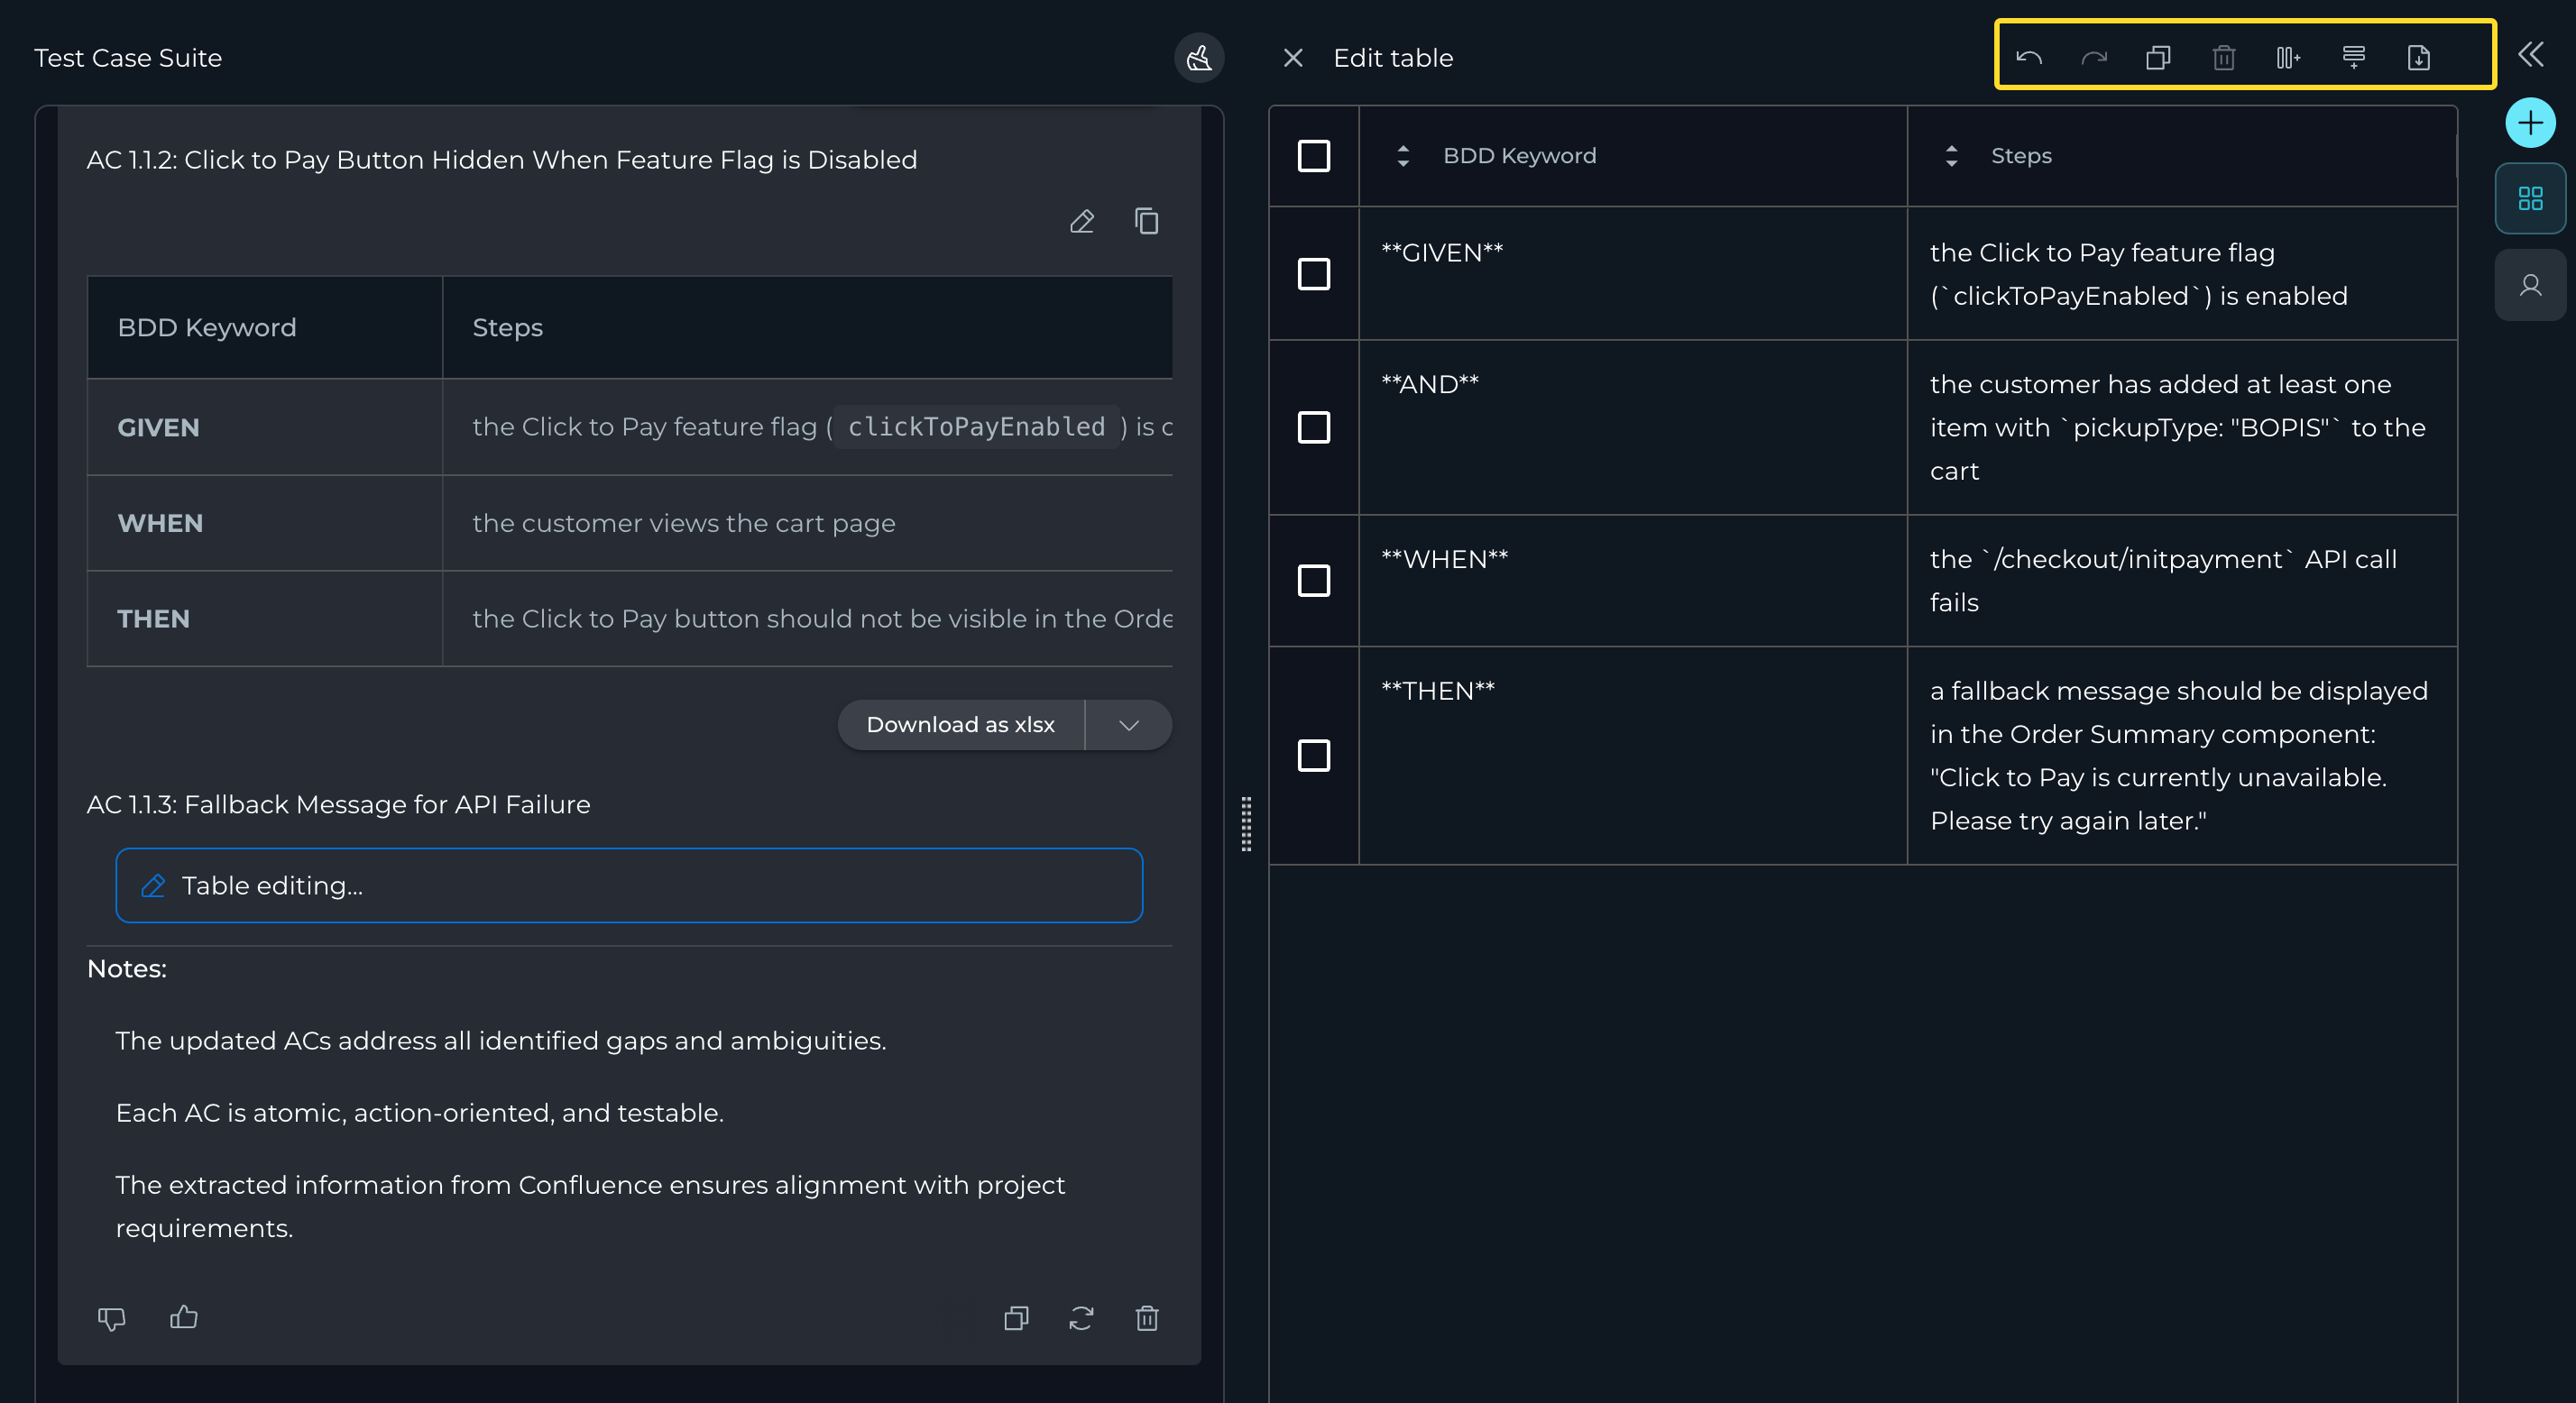Click Download as xlsx button
The image size is (2576, 1403).
point(960,725)
